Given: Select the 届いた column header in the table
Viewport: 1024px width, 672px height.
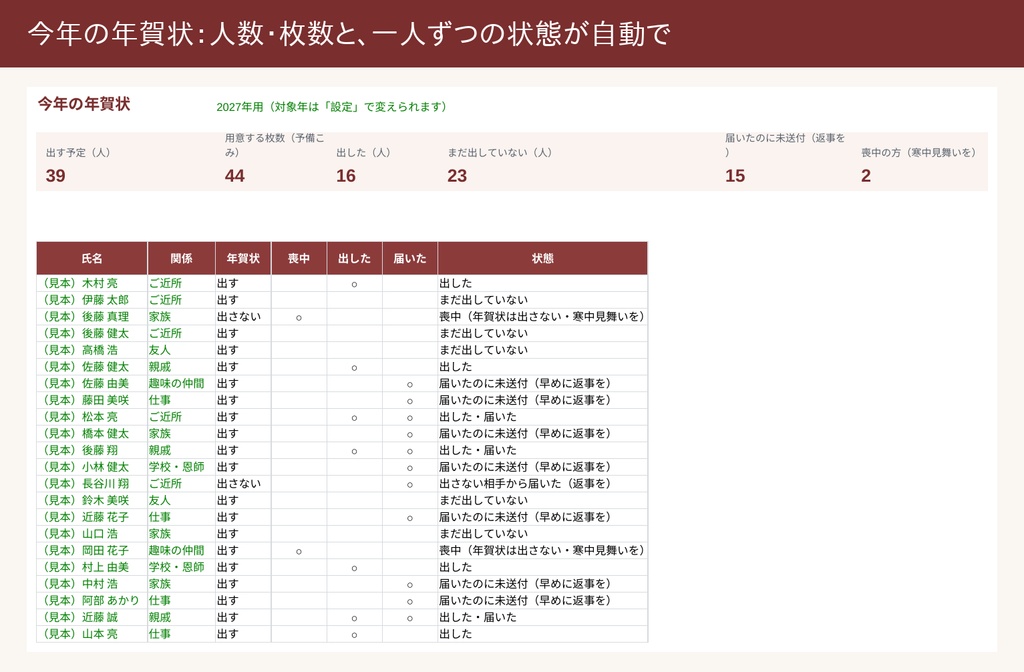Looking at the screenshot, I should 409,259.
